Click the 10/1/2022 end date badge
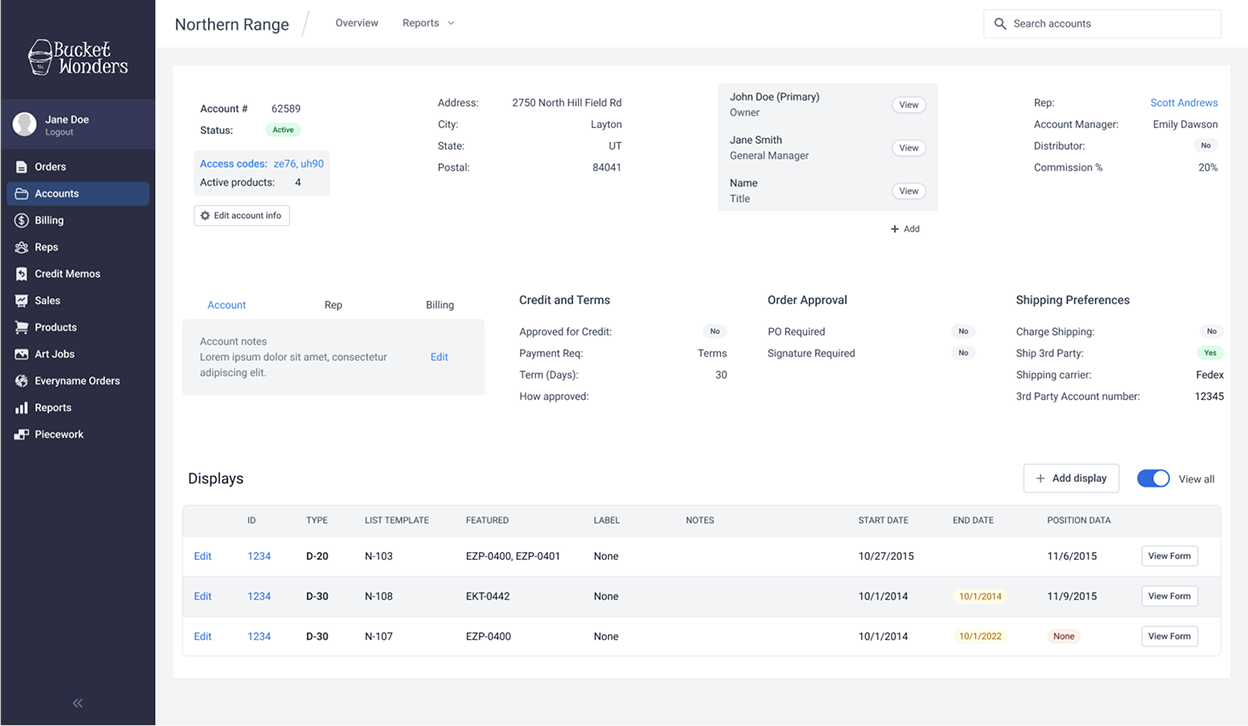 980,636
